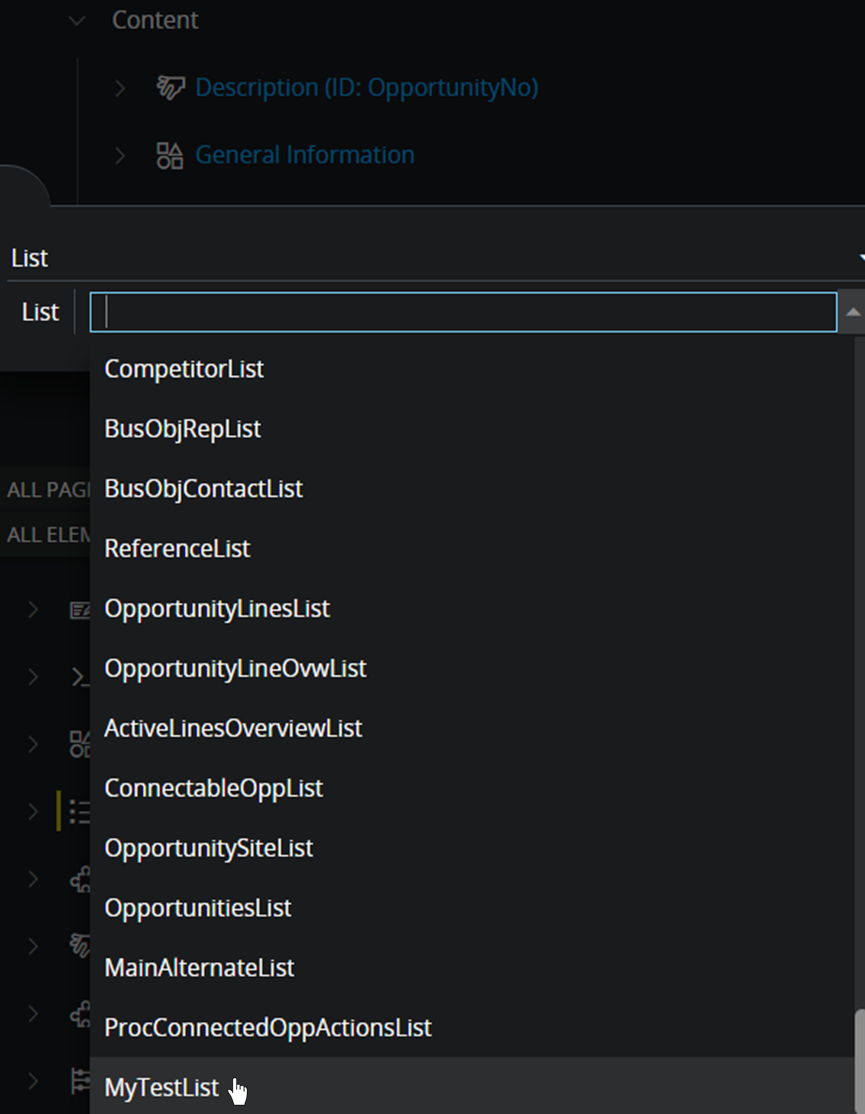Click the script element icon in the sidebar tree
865x1114 pixels.
point(79,677)
